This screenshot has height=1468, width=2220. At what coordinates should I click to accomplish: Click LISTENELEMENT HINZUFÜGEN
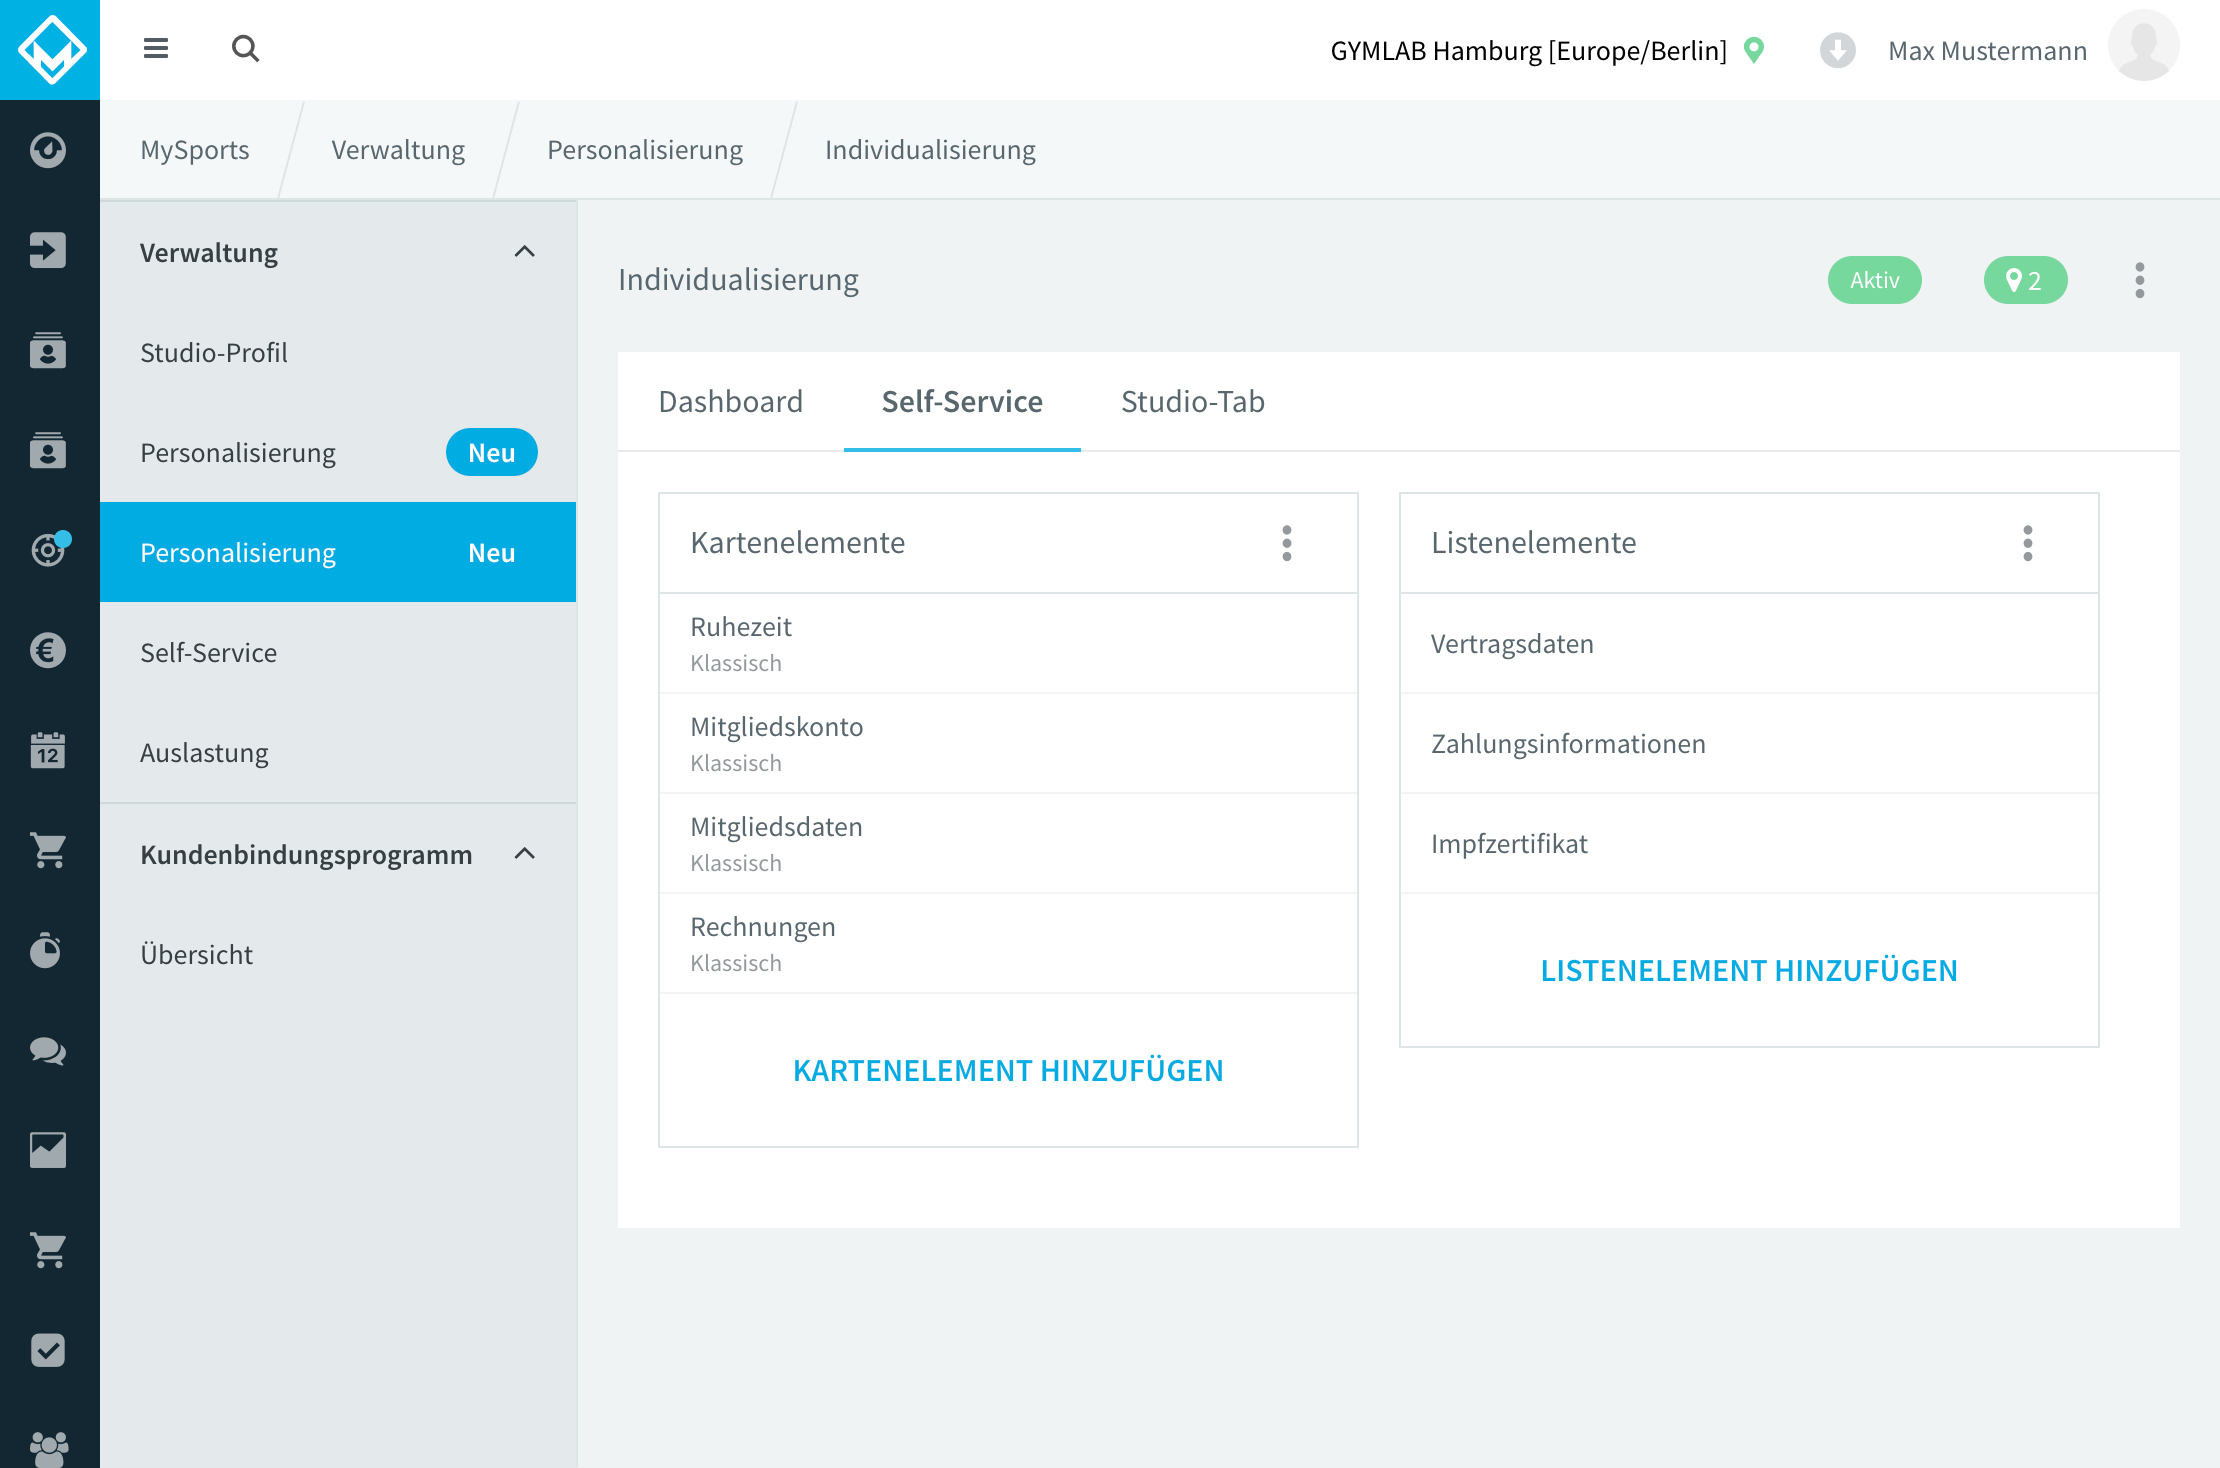1749,970
